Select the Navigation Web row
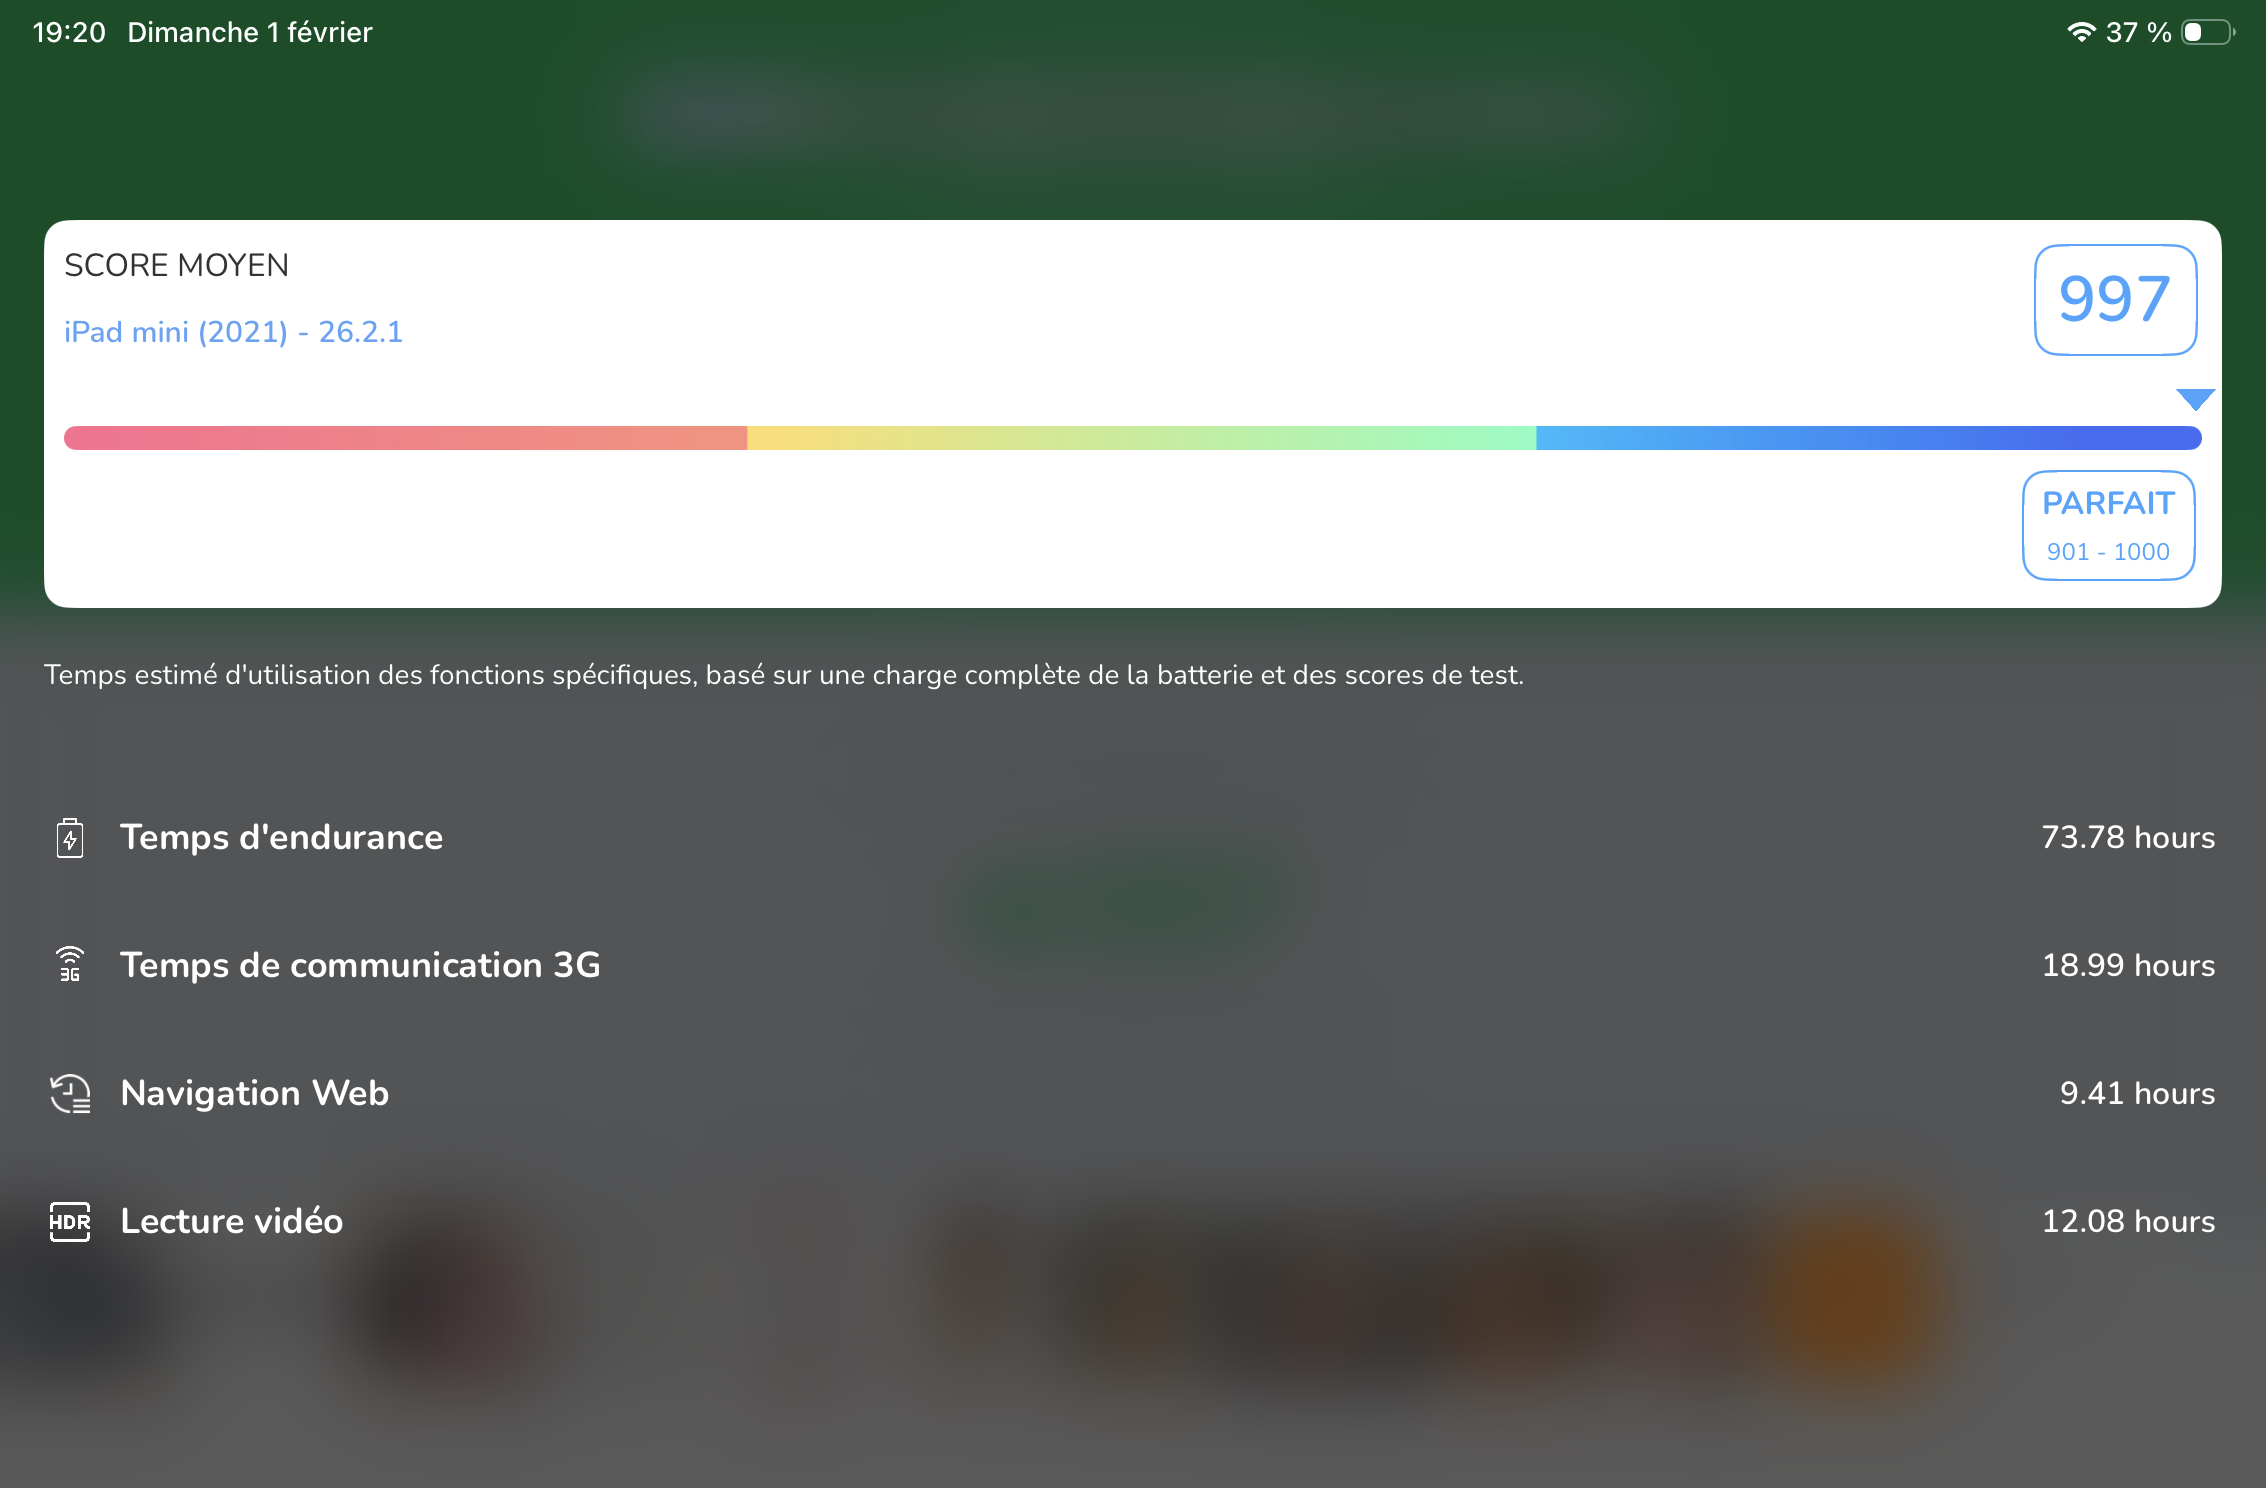The width and height of the screenshot is (2266, 1488). click(x=1133, y=1093)
